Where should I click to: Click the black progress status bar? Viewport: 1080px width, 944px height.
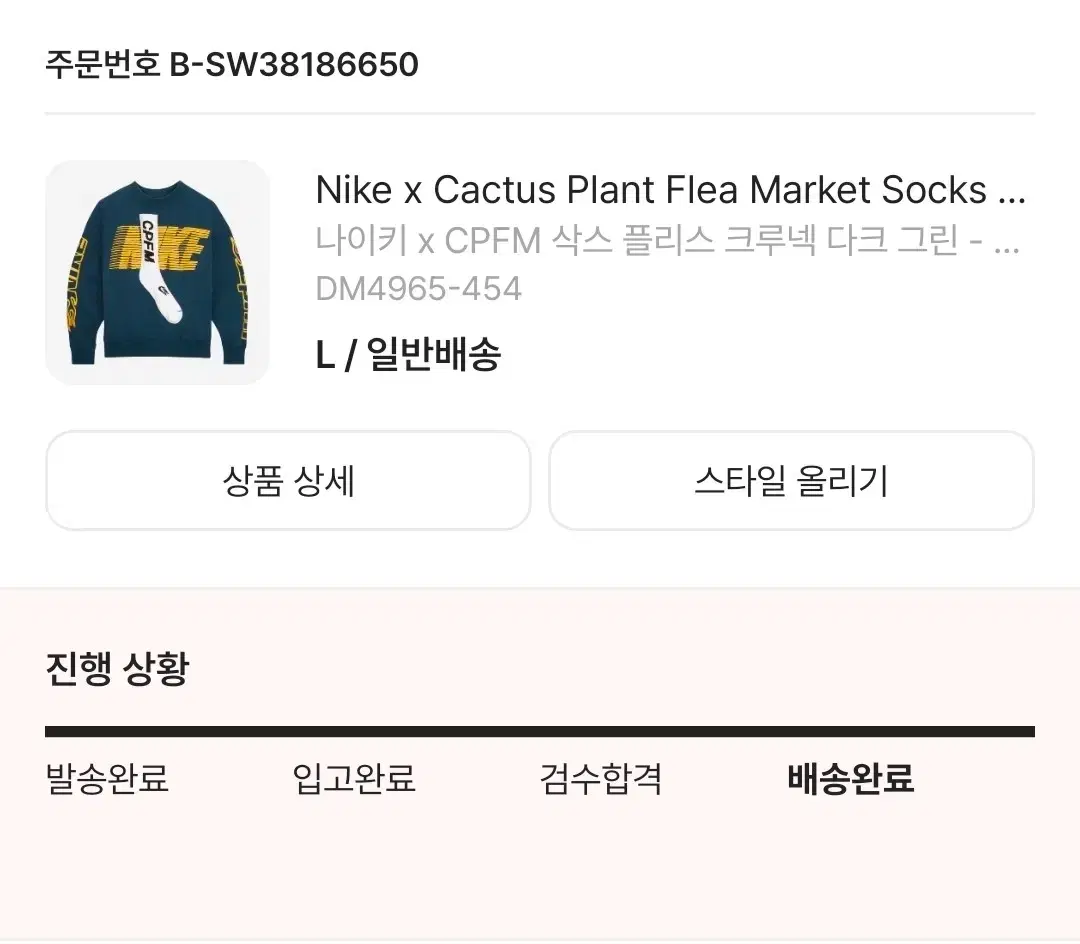tap(540, 732)
